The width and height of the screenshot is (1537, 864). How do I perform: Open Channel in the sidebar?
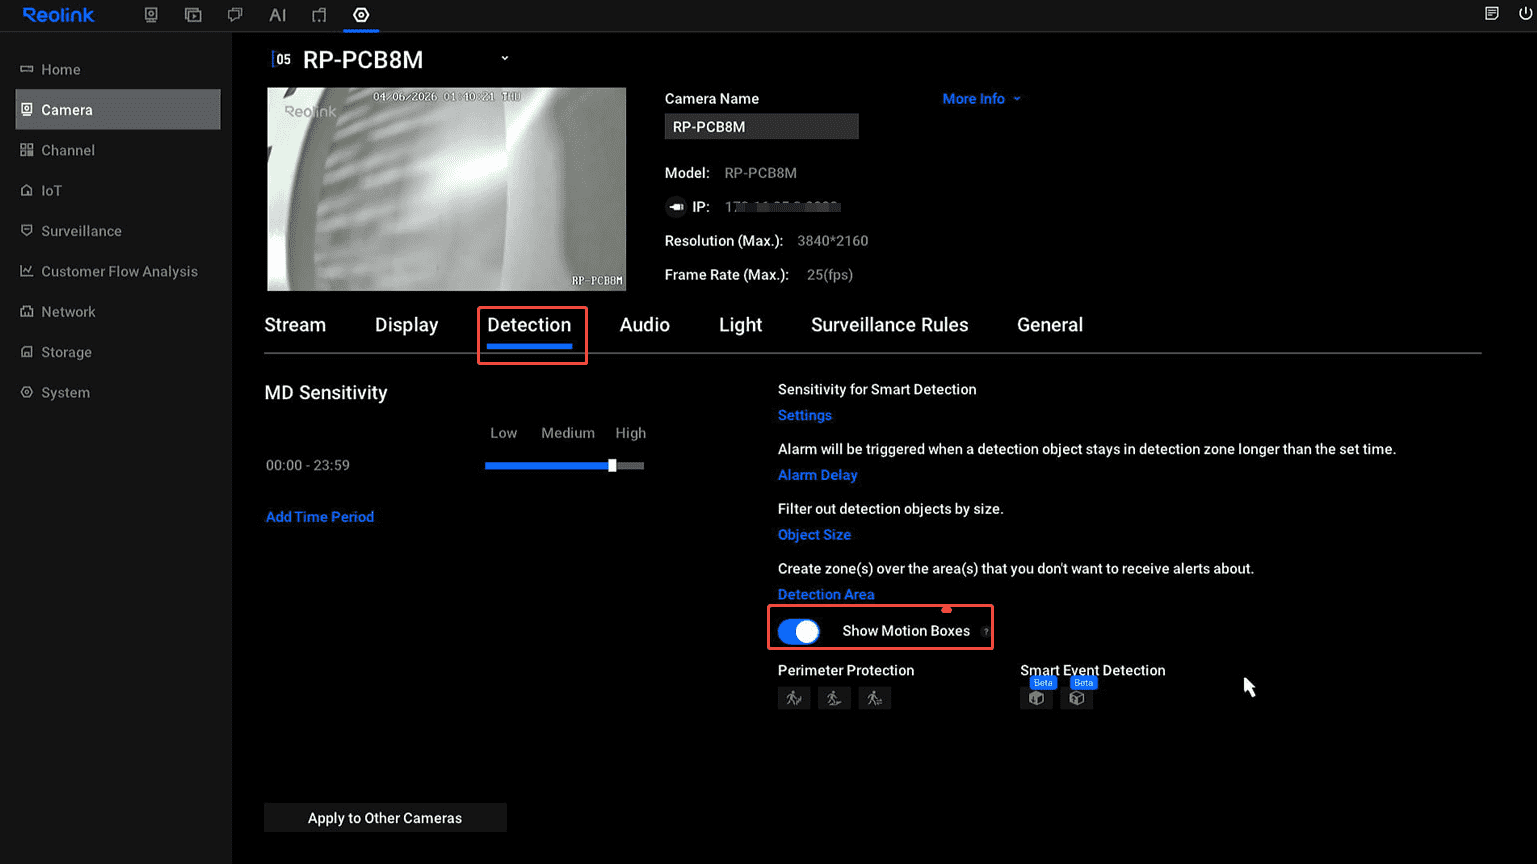pyautogui.click(x=118, y=150)
